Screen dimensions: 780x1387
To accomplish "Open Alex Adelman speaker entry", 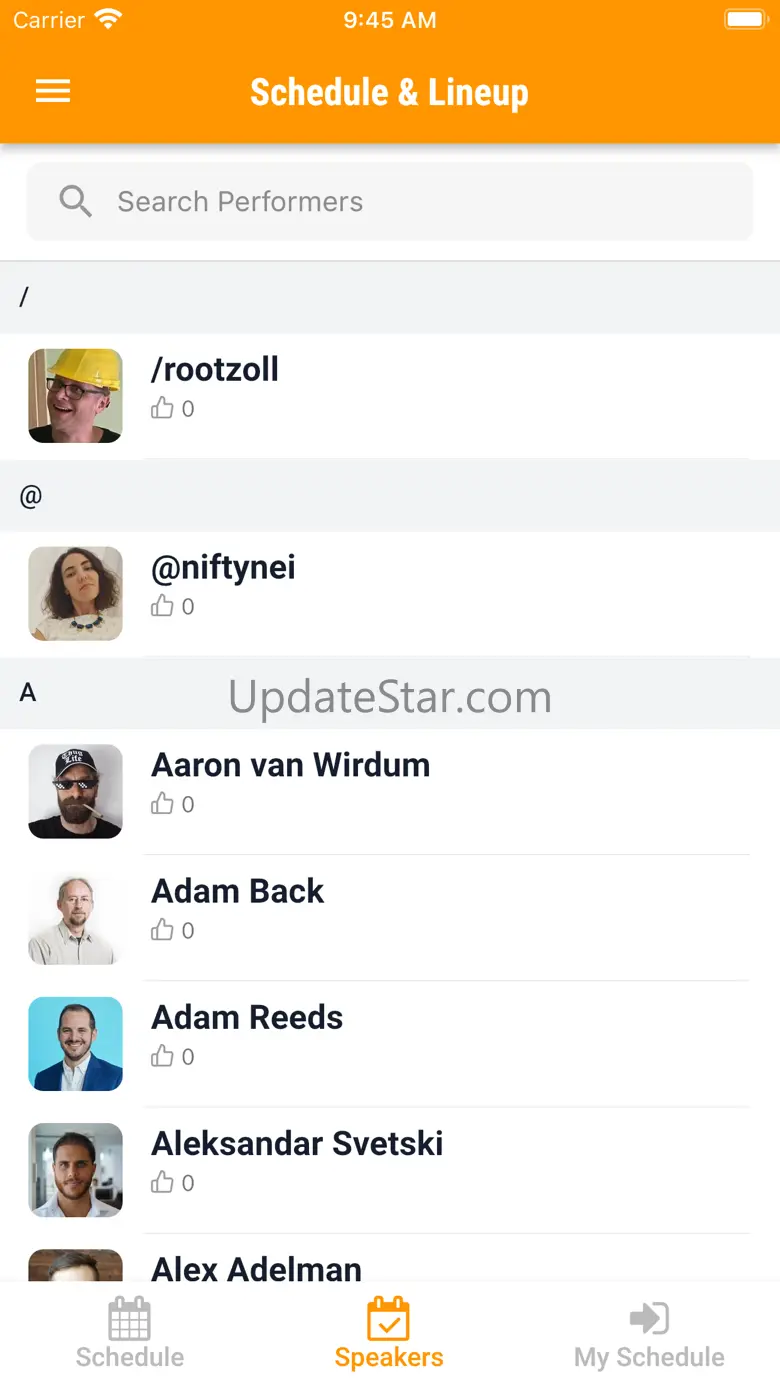I will coord(256,1268).
